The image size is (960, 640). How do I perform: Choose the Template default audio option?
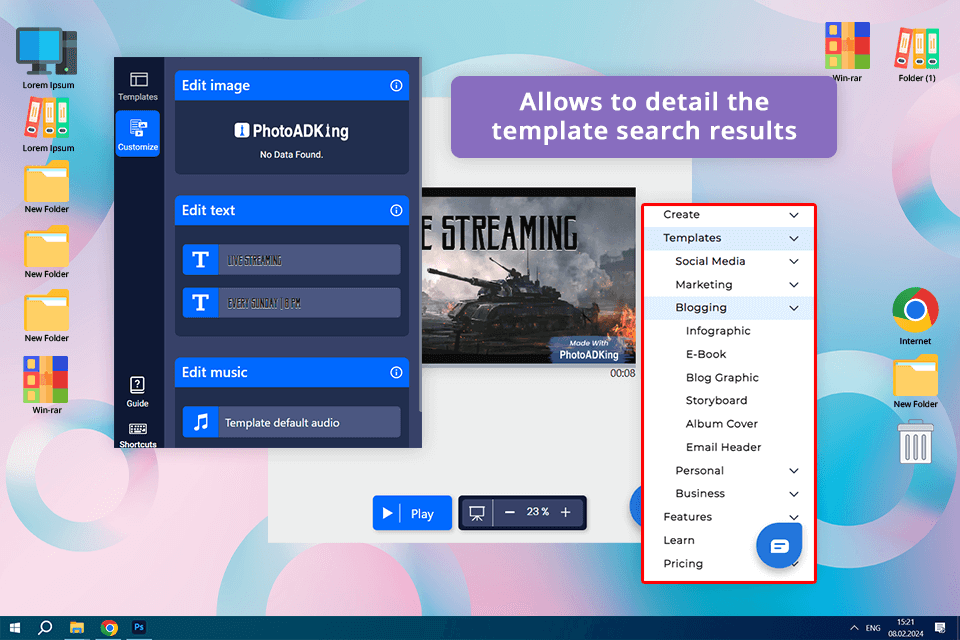click(291, 422)
